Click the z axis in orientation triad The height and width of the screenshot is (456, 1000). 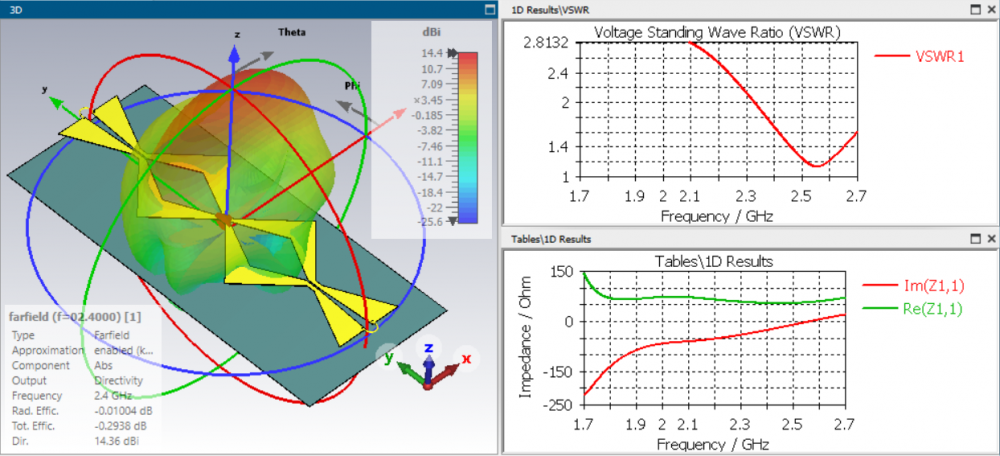point(428,347)
